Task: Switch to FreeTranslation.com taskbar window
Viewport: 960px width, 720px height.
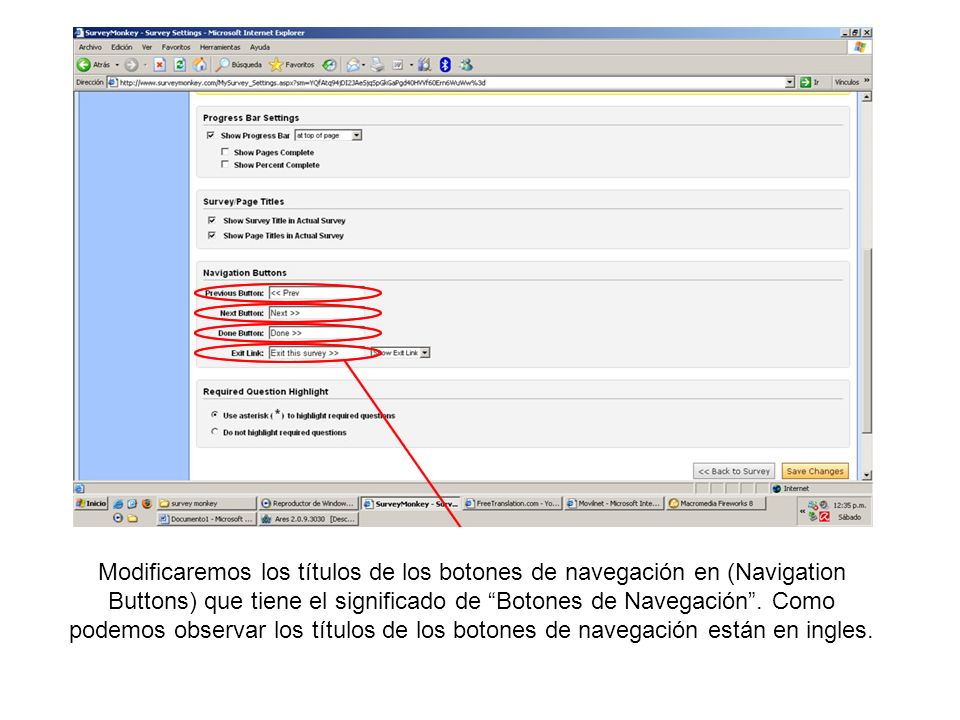Action: tap(512, 503)
